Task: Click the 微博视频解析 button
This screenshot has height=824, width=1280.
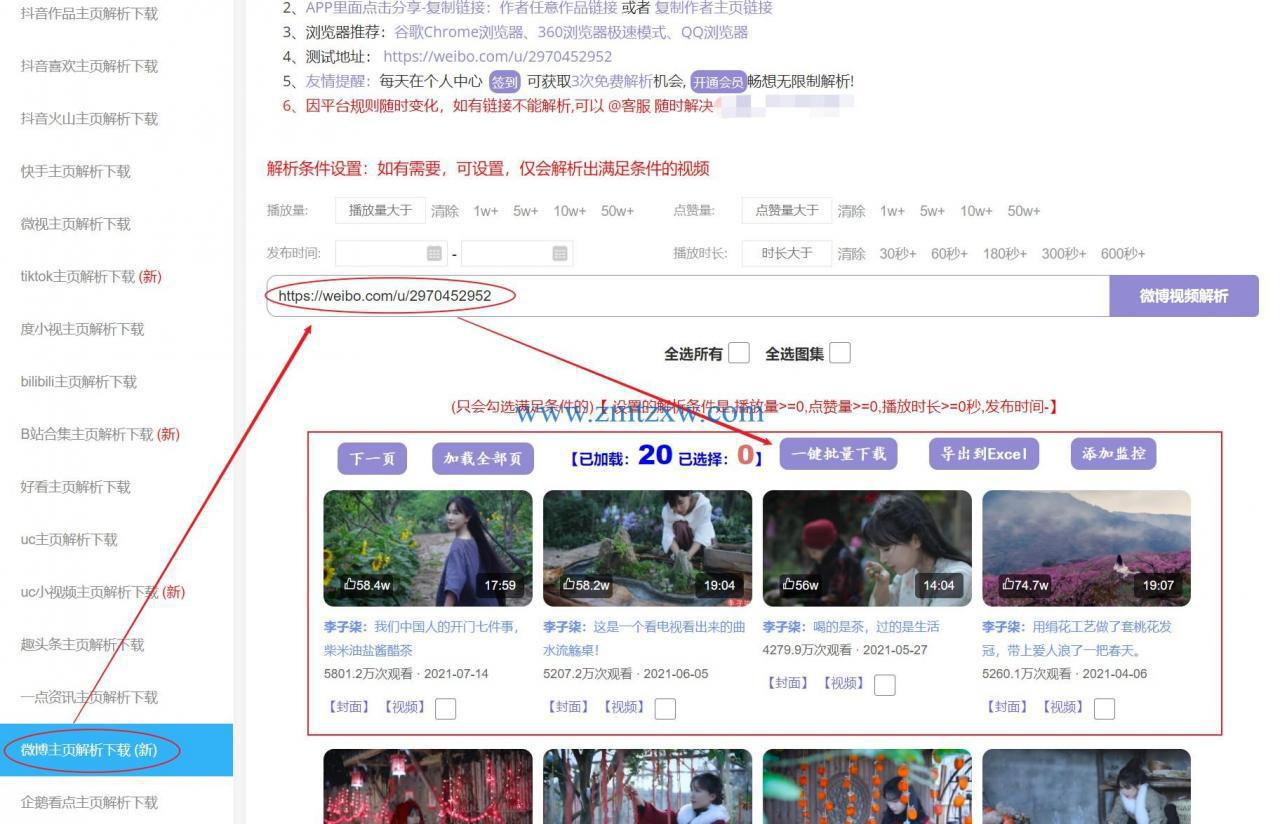Action: click(x=1184, y=296)
